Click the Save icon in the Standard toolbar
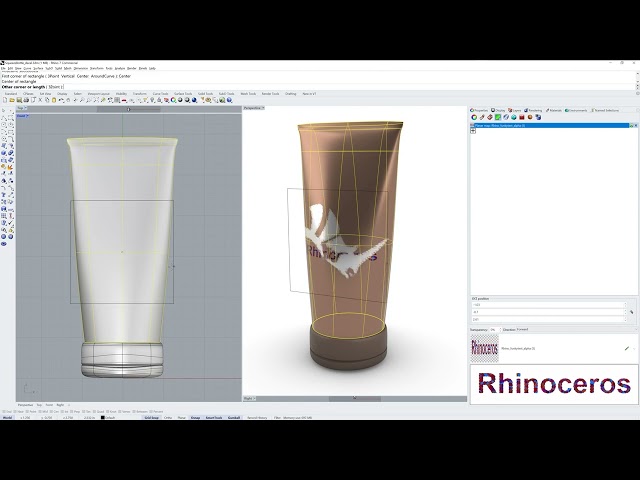This screenshot has width=640, height=480. pyautogui.click(x=19, y=100)
